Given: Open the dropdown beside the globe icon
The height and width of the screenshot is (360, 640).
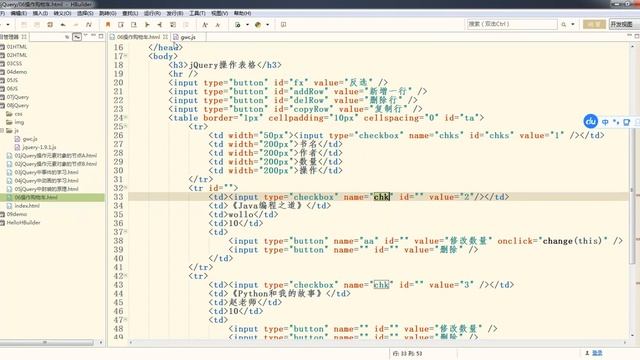Looking at the screenshot, I should coord(268,24).
